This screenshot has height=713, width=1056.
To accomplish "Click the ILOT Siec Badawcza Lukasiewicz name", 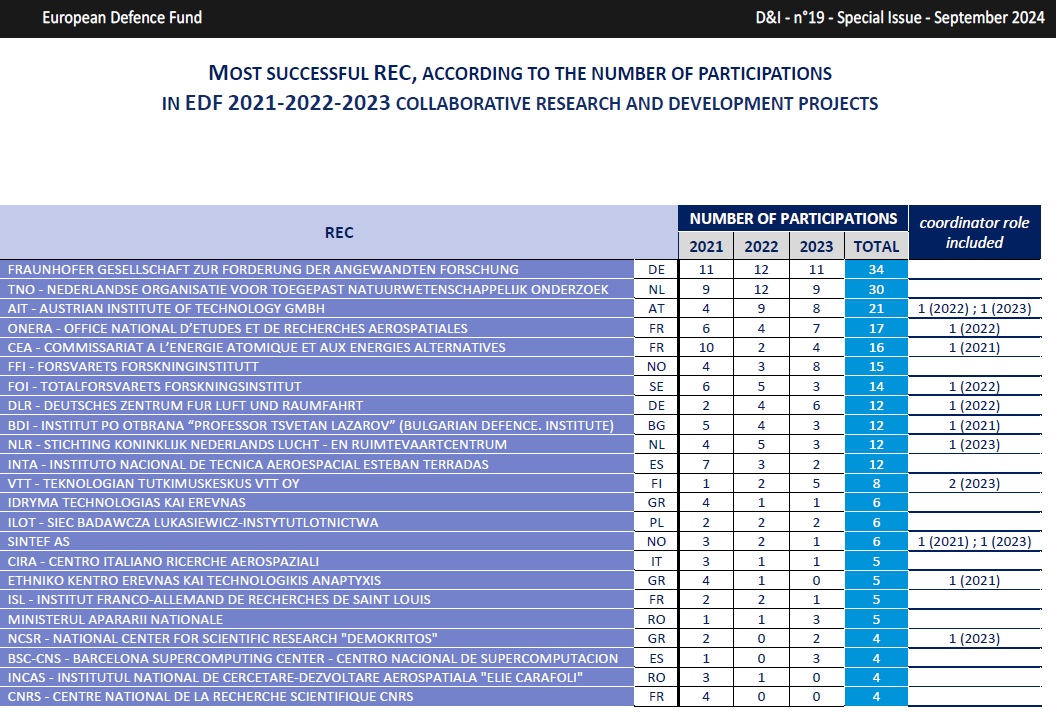I will (193, 522).
